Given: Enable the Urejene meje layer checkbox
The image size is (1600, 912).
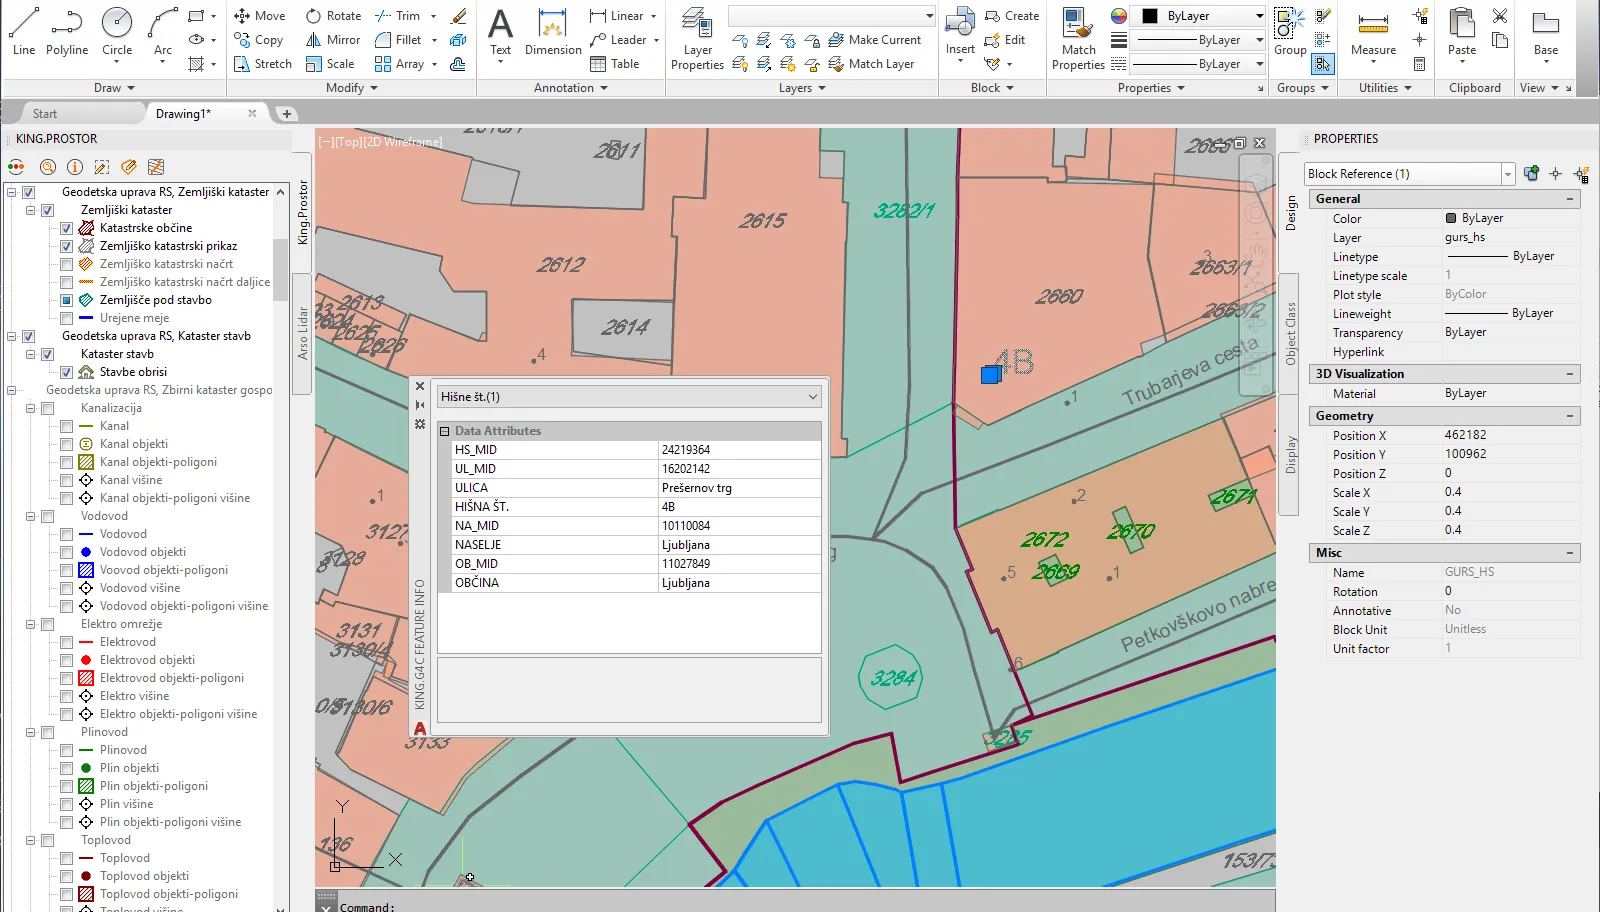Looking at the screenshot, I should (67, 318).
